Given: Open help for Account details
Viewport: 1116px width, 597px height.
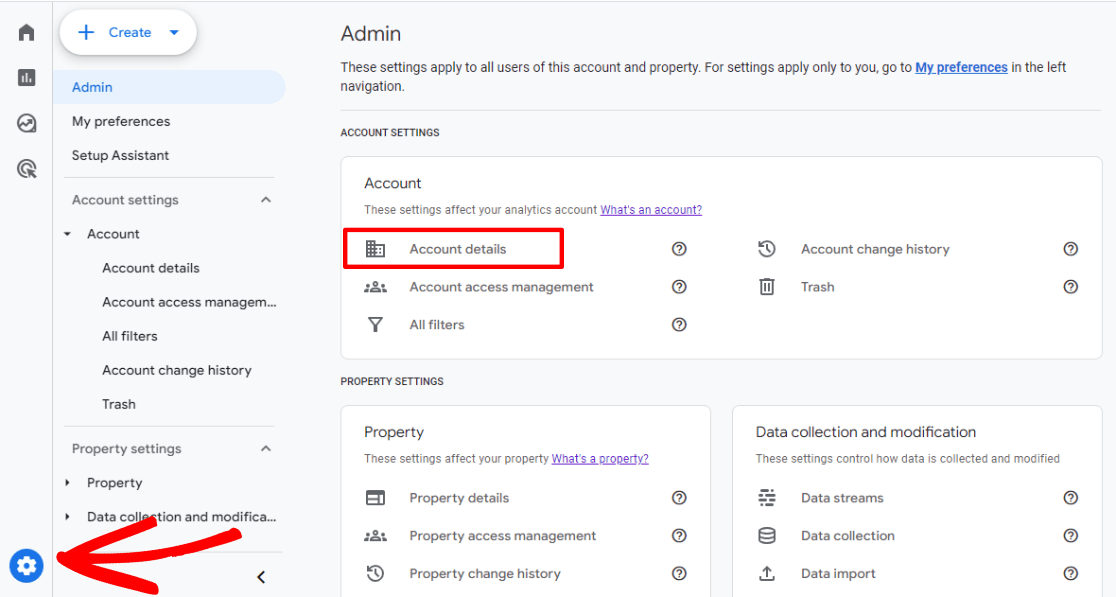Looking at the screenshot, I should (679, 249).
